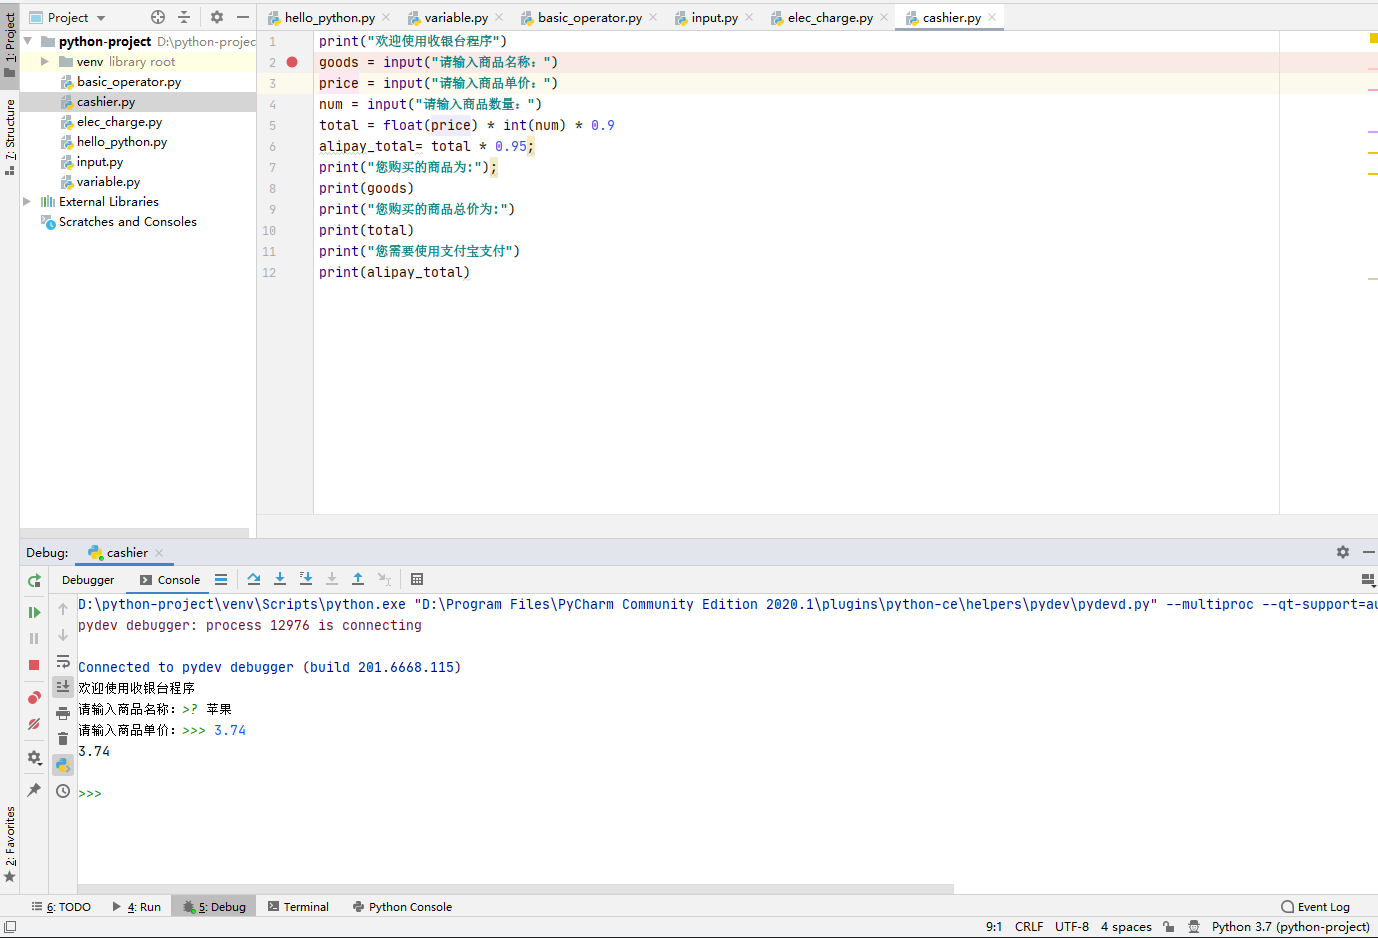
Task: Toggle Python debug console prompt
Action: pyautogui.click(x=63, y=765)
